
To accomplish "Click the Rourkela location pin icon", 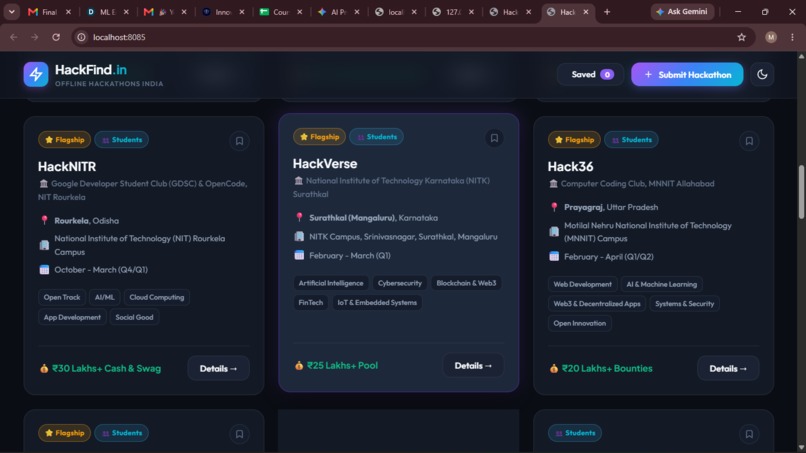I will click(44, 221).
